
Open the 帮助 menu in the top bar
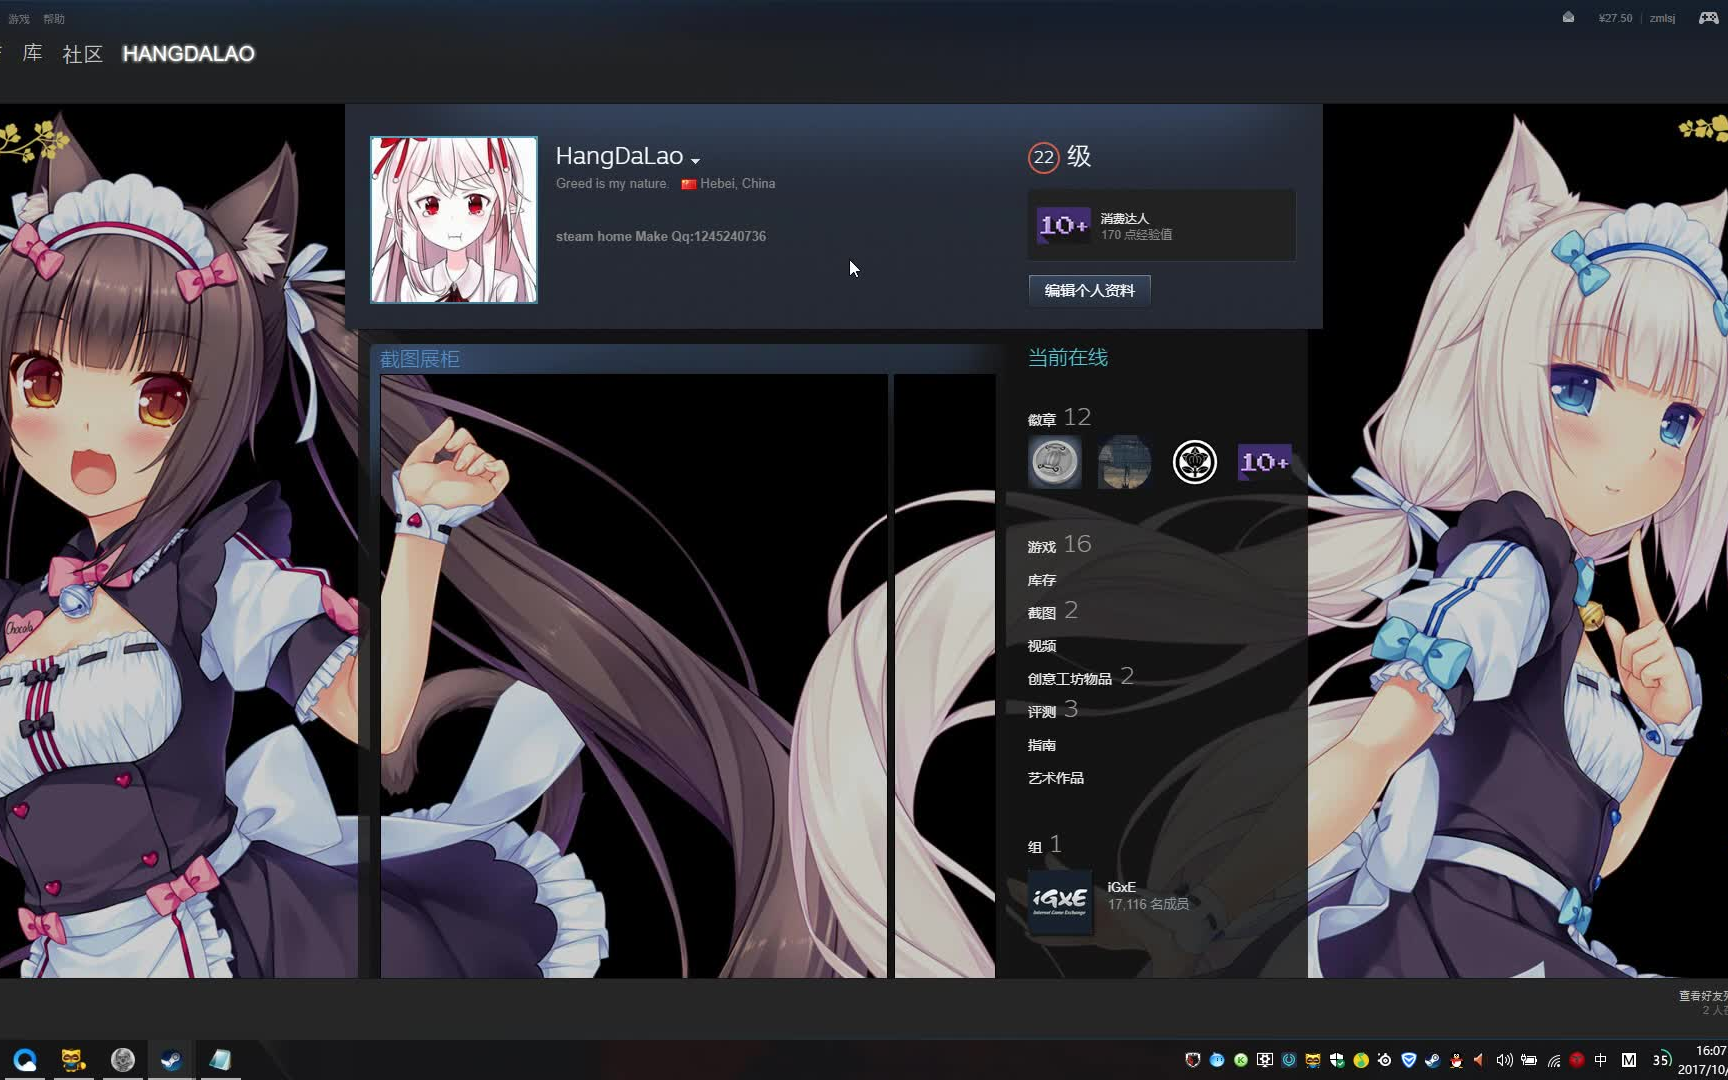(54, 19)
